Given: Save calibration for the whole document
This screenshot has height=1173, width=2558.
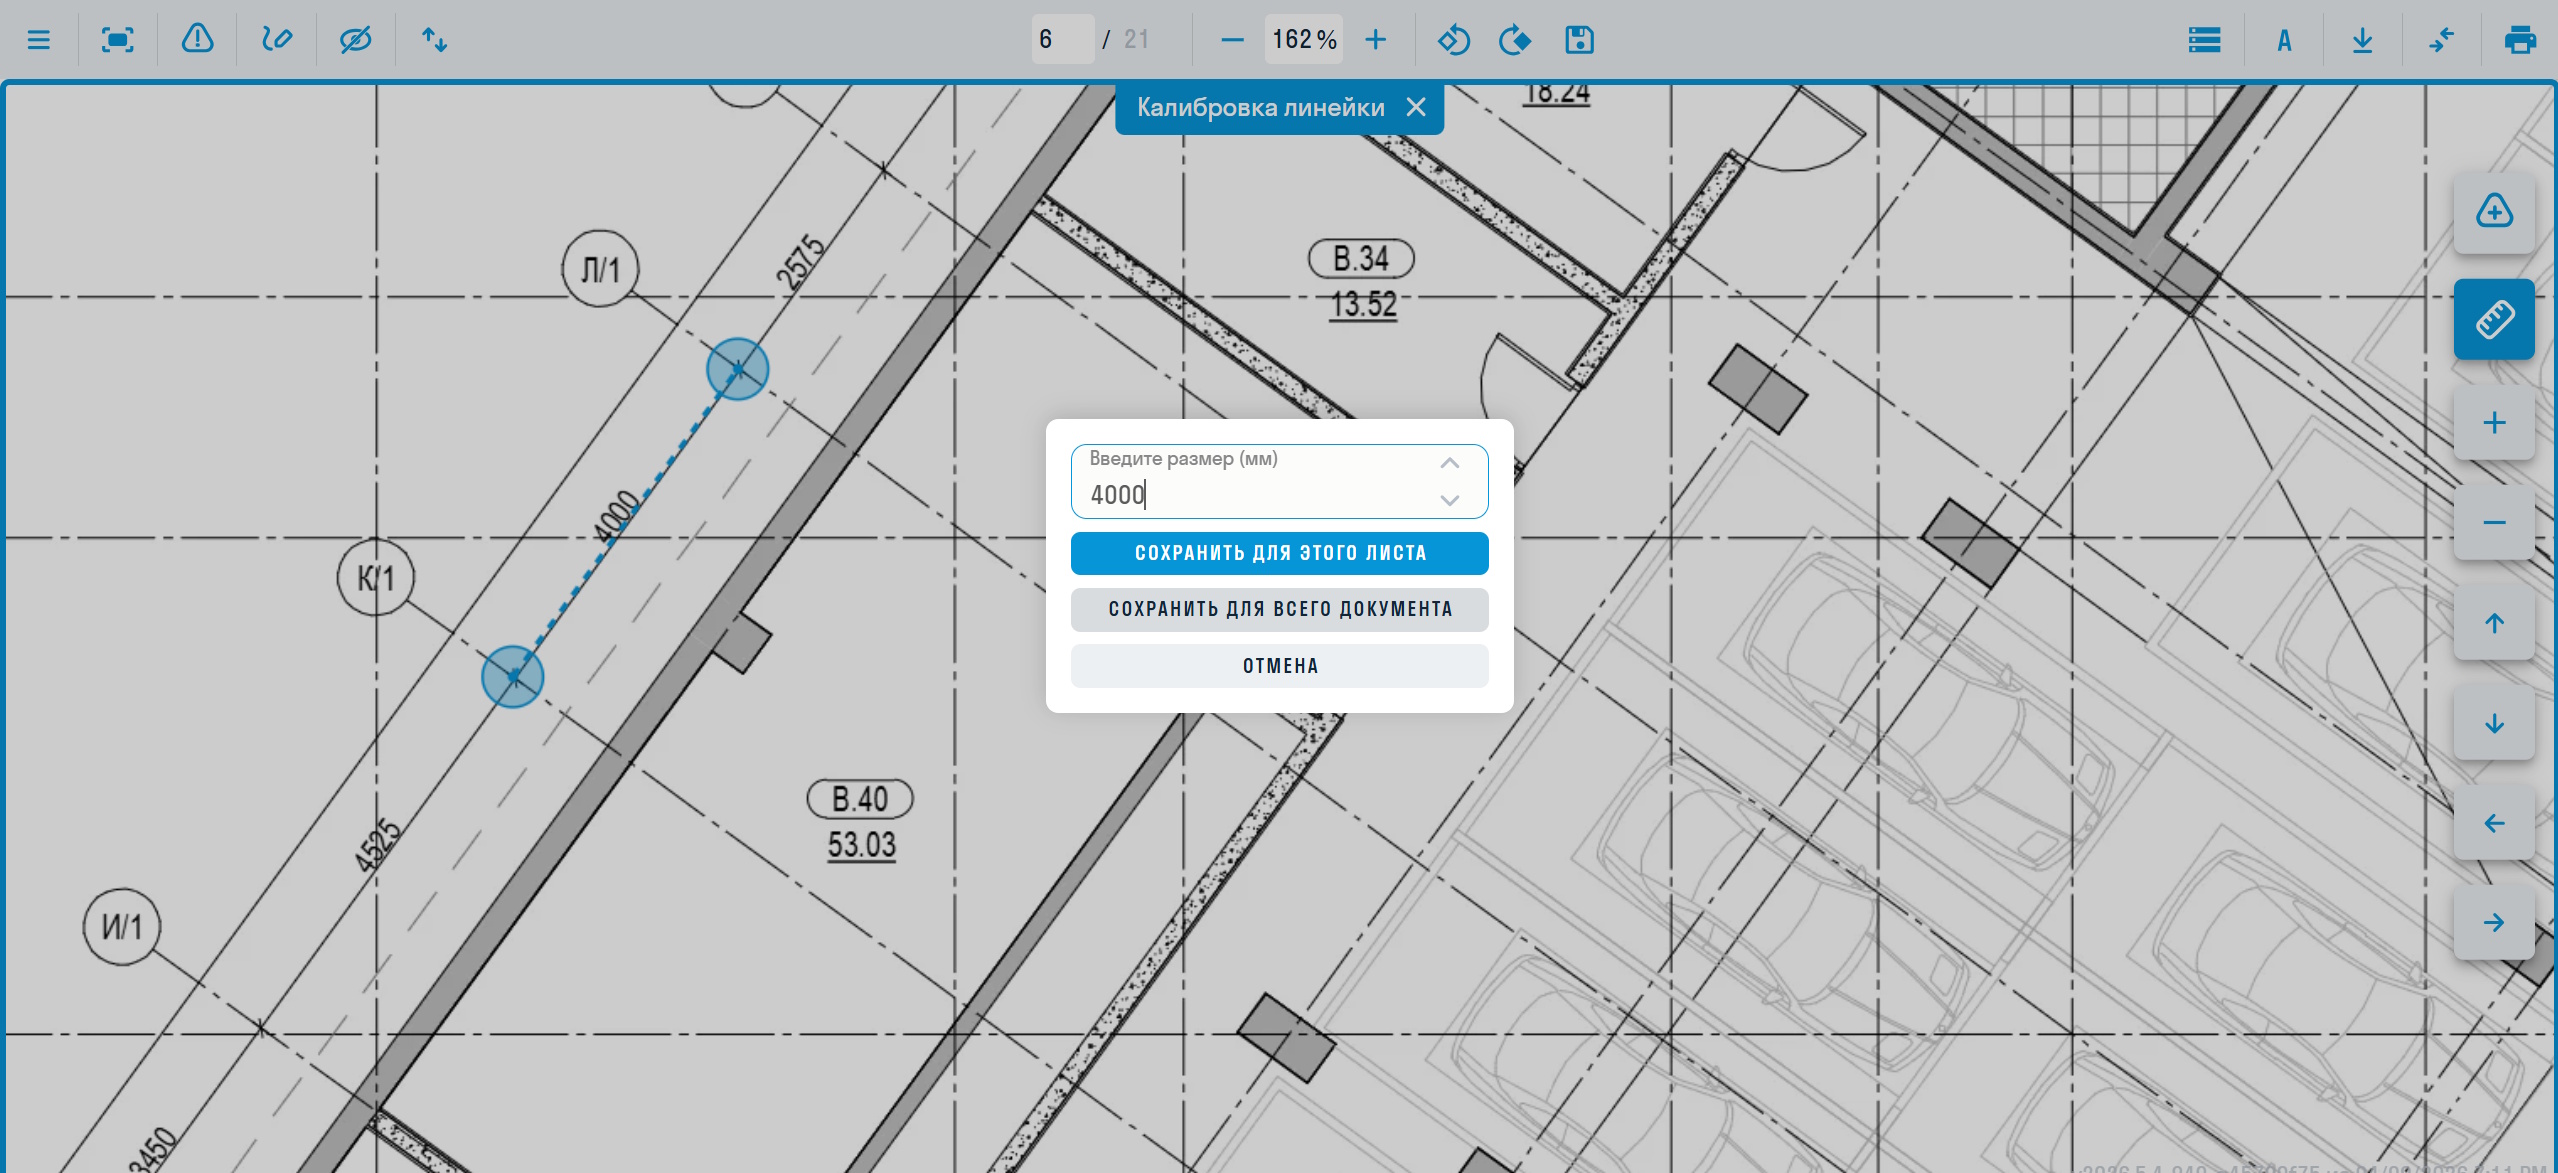Looking at the screenshot, I should point(1279,609).
